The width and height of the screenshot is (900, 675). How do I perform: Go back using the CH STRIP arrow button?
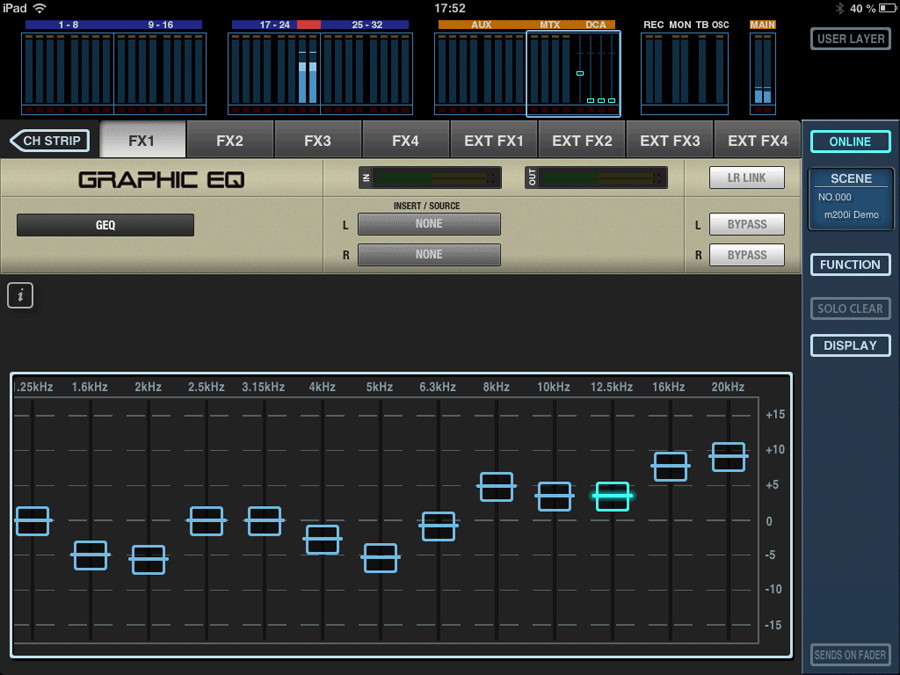tap(50, 141)
